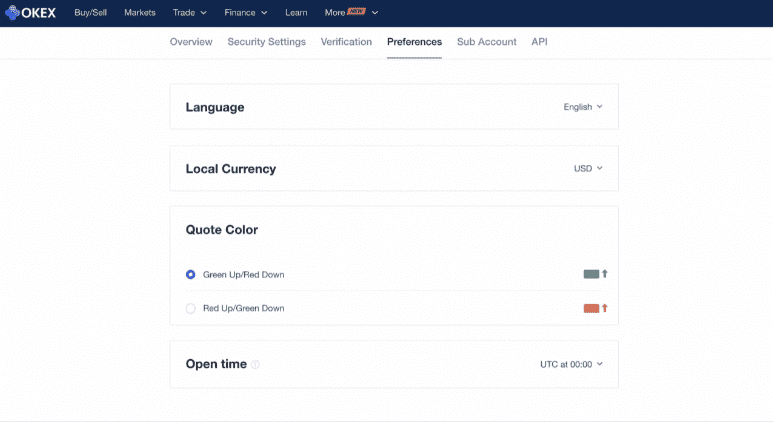Open the Sub Account tab
This screenshot has height=425, width=773.
pyautogui.click(x=486, y=42)
